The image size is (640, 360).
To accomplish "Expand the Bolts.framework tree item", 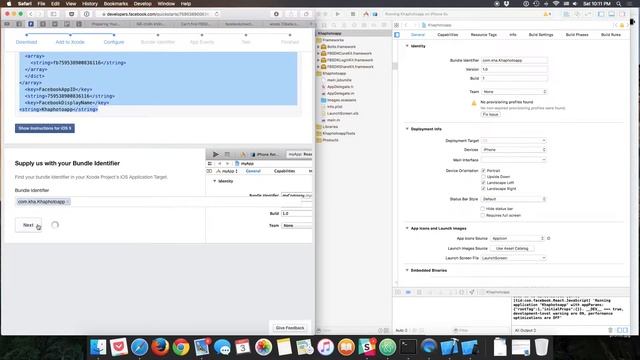I will pyautogui.click(x=318, y=47).
